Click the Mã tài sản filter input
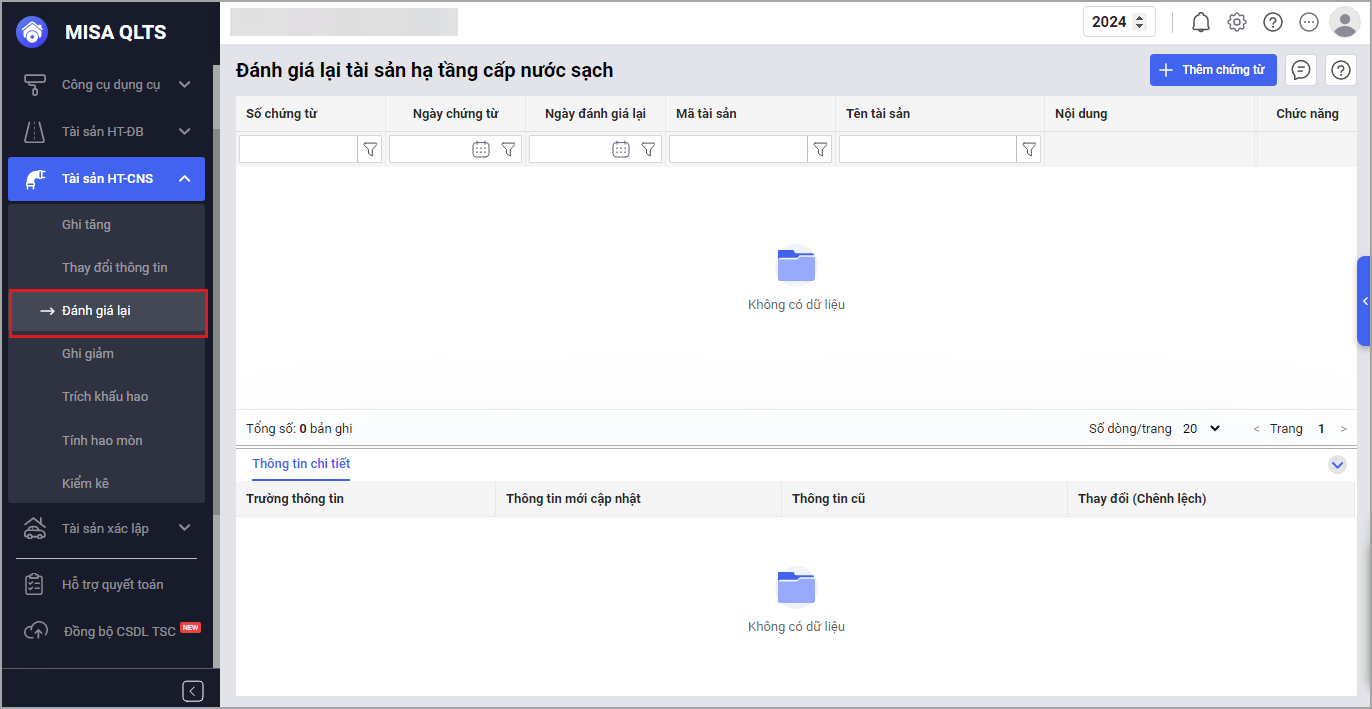The image size is (1372, 709). tap(738, 149)
